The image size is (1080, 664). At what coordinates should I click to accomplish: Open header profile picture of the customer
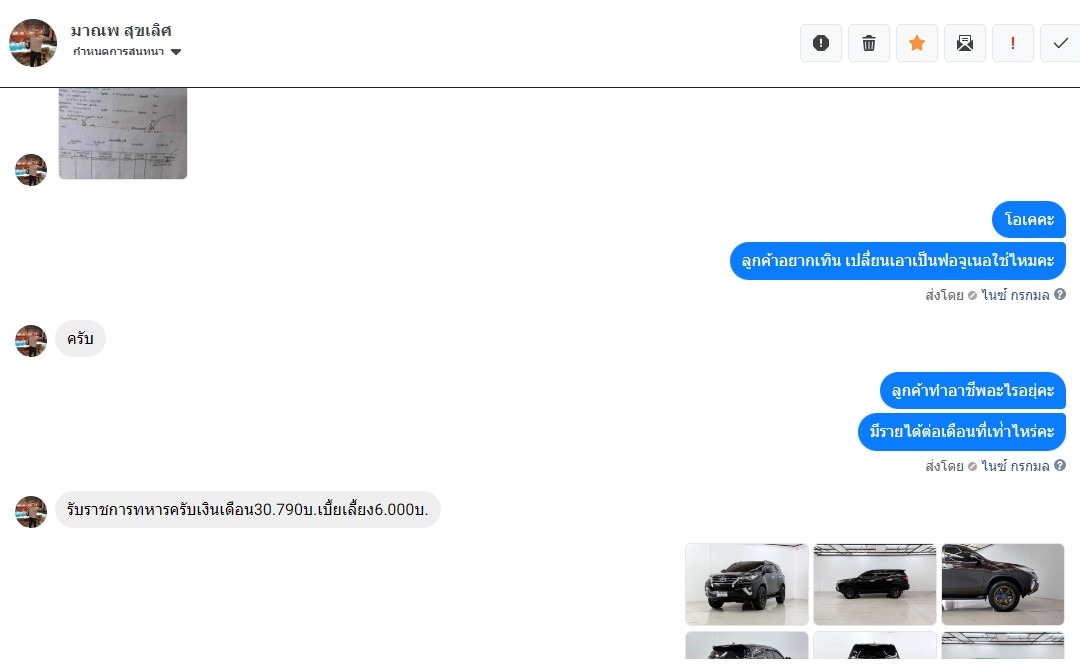[x=32, y=43]
